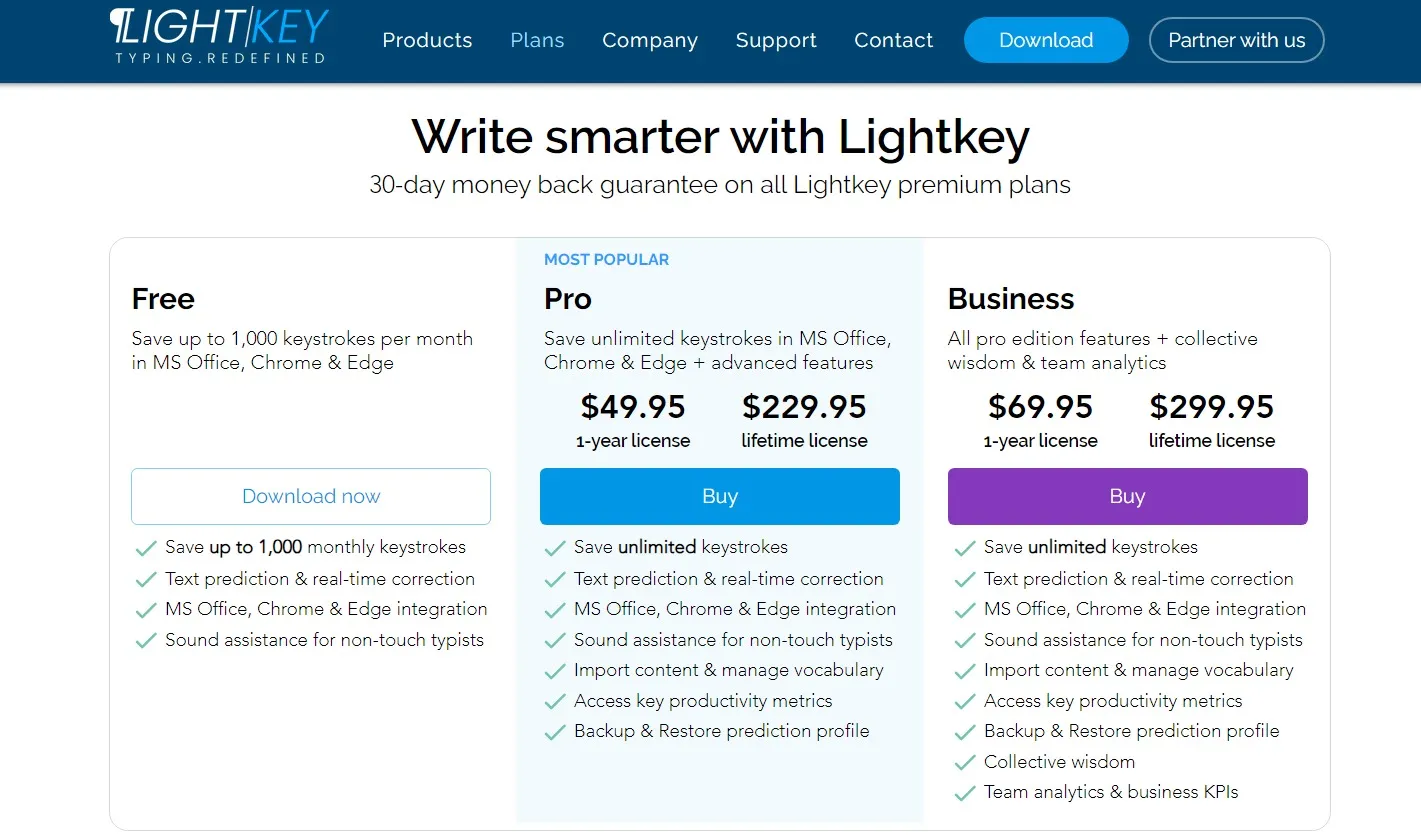This screenshot has width=1421, height=835.
Task: Click checkmark next to Collective wisdom
Action: pyautogui.click(x=965, y=763)
